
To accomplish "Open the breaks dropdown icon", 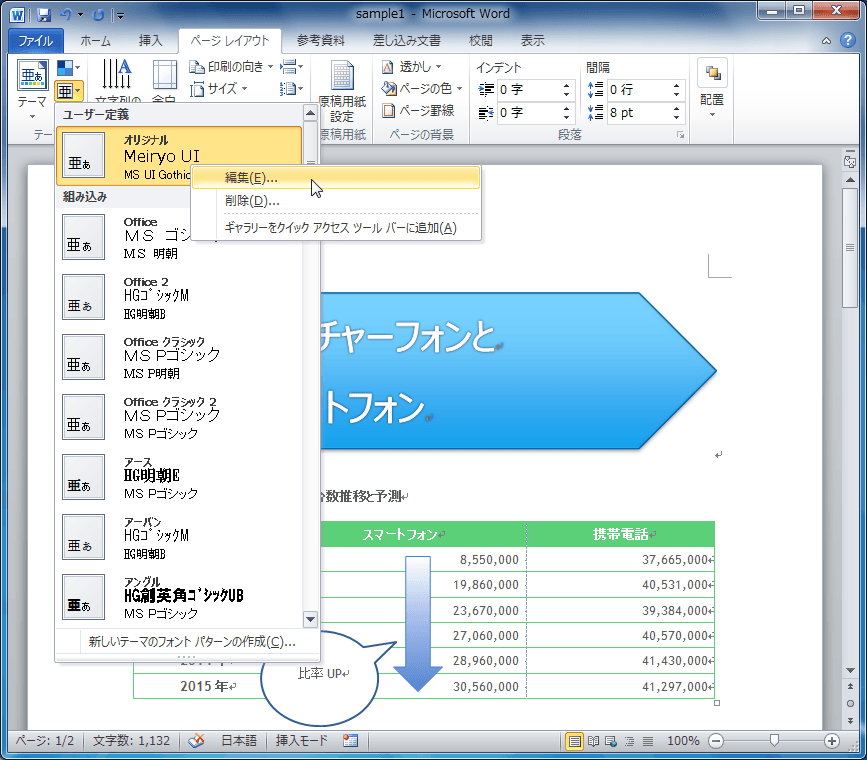I will pos(291,67).
